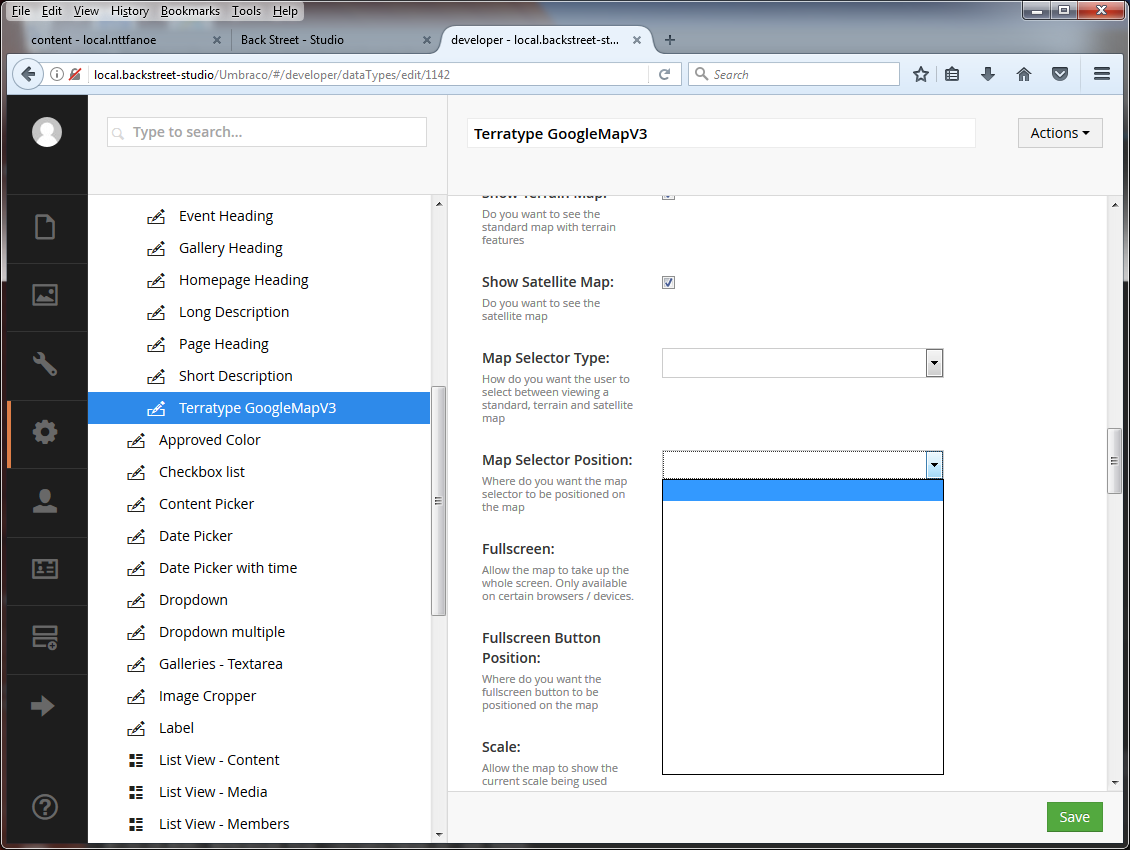
Task: Open the Content Picker data type
Action: pyautogui.click(x=206, y=504)
